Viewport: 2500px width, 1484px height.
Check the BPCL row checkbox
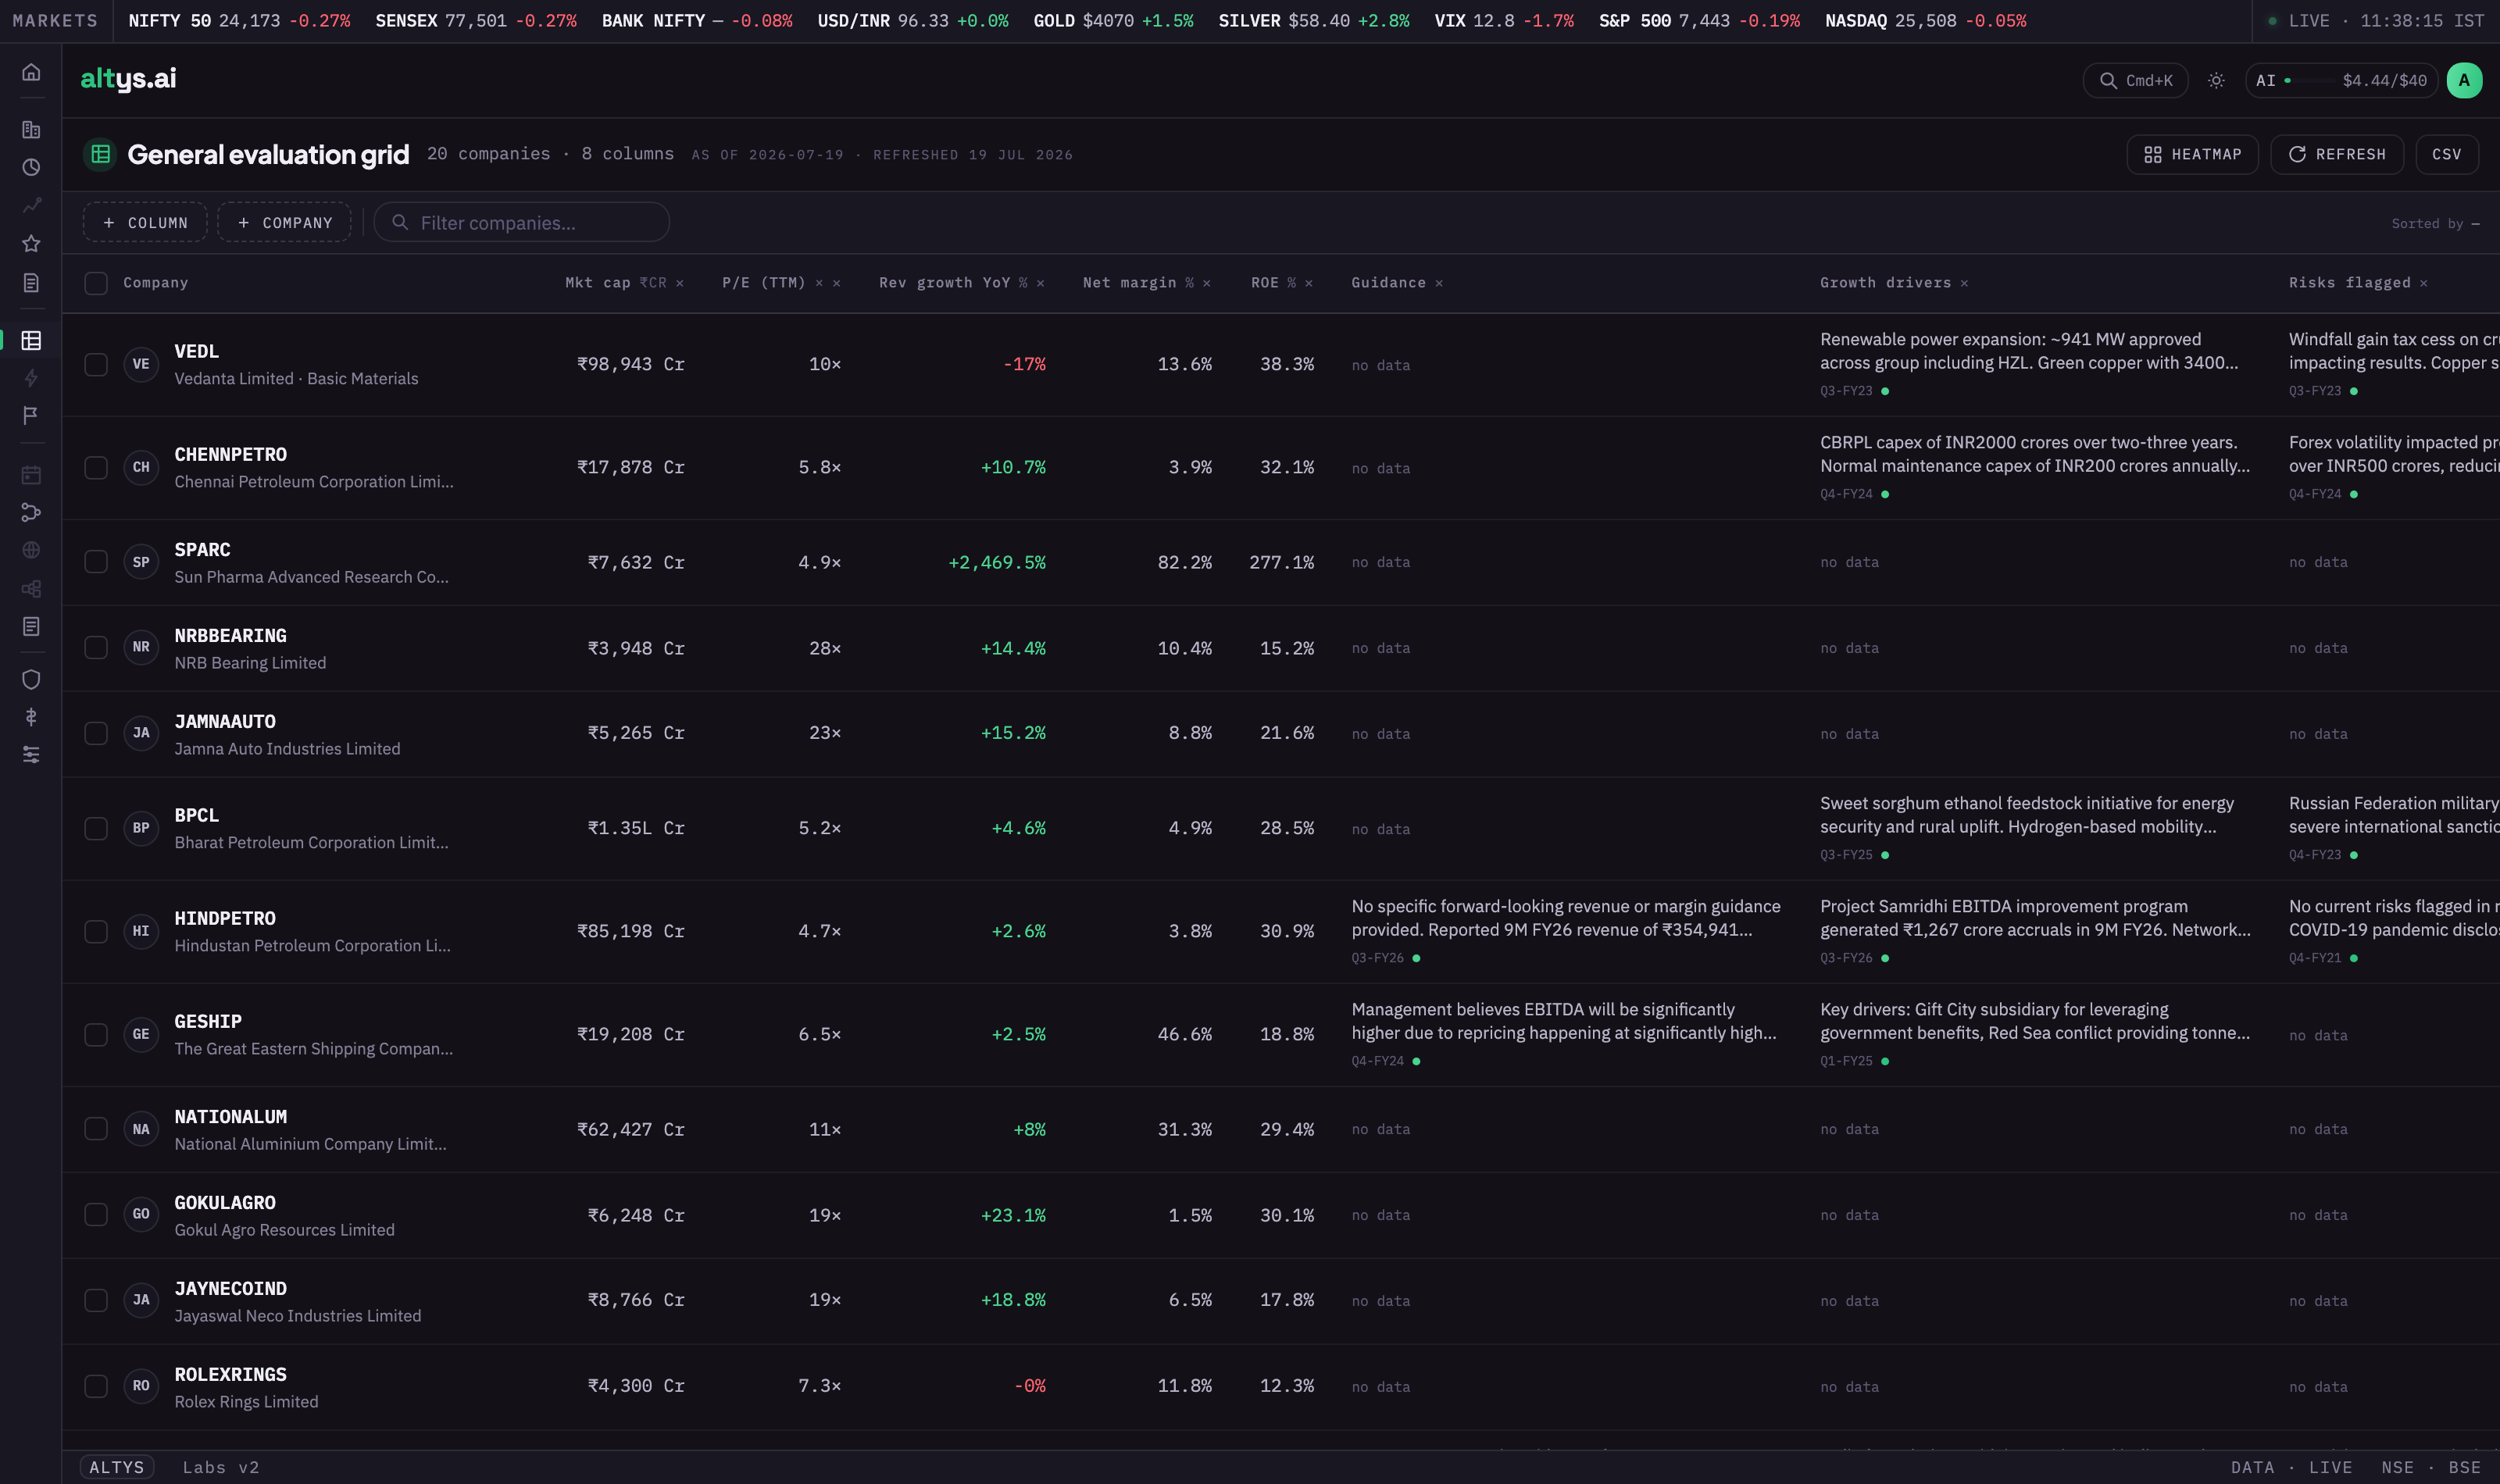(x=96, y=828)
